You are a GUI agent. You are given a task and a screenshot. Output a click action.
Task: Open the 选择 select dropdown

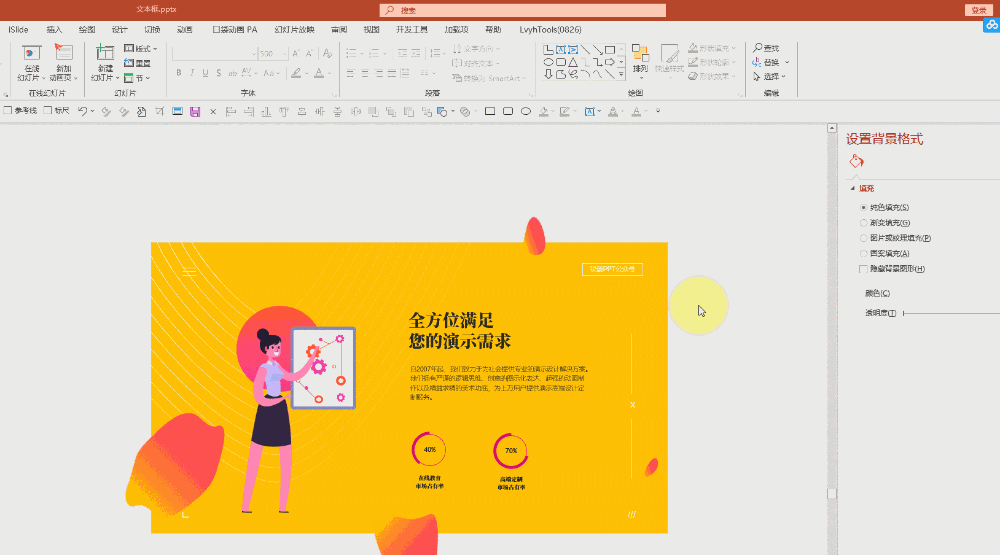pyautogui.click(x=770, y=77)
